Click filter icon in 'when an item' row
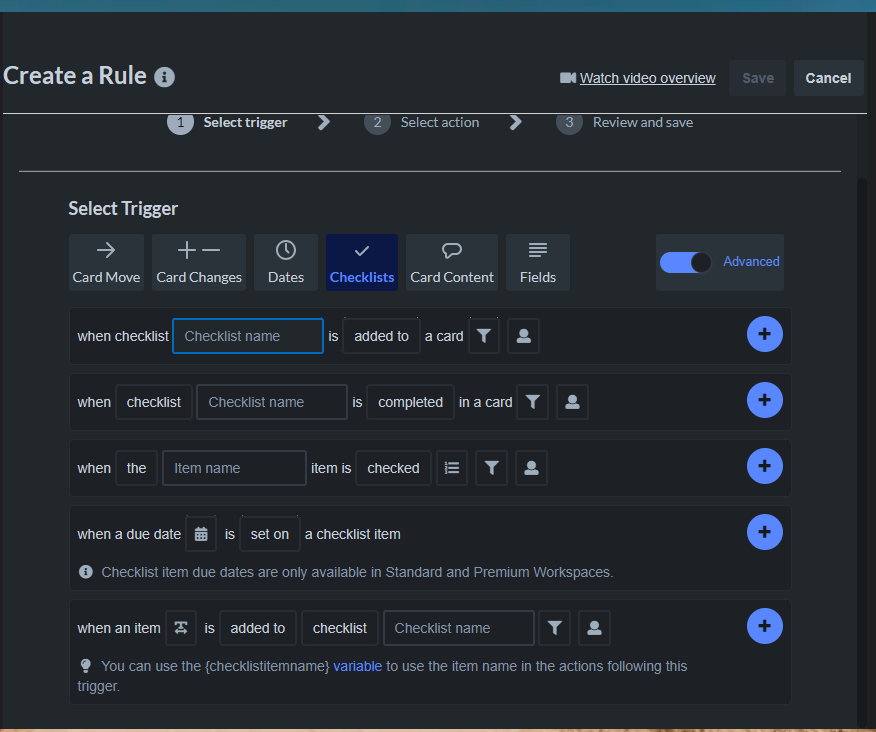 tap(554, 628)
